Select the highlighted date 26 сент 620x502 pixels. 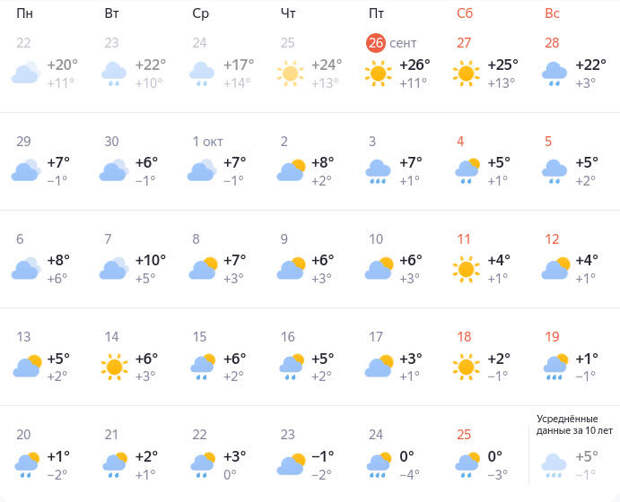389,43
